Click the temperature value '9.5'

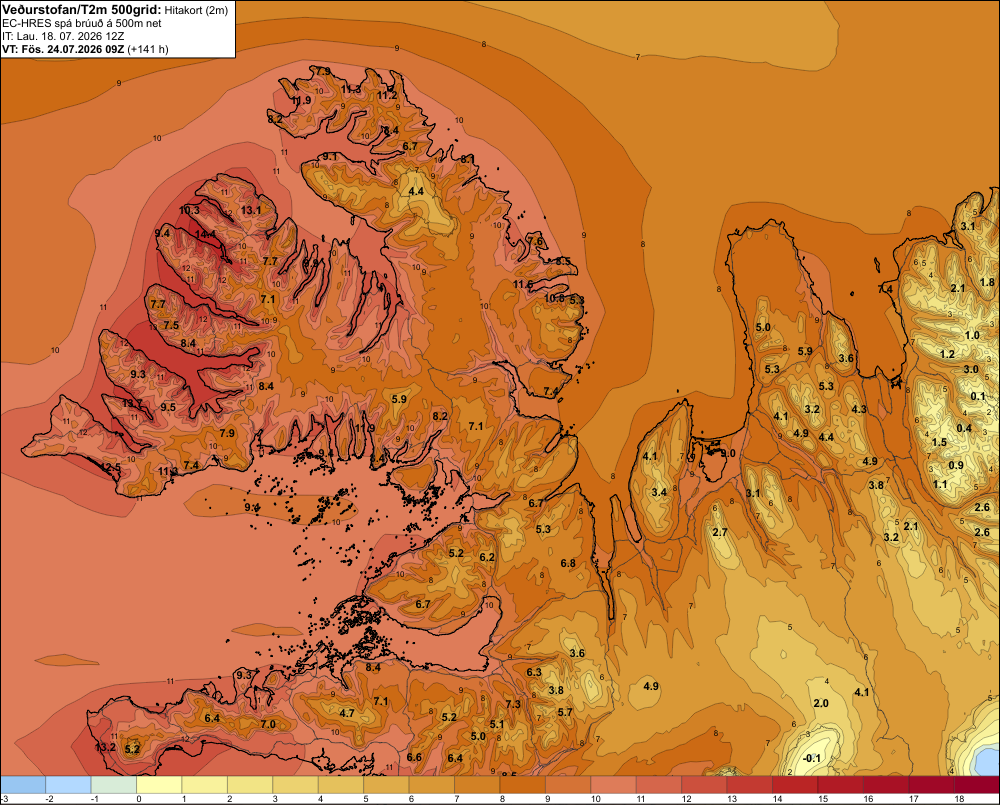point(168,407)
